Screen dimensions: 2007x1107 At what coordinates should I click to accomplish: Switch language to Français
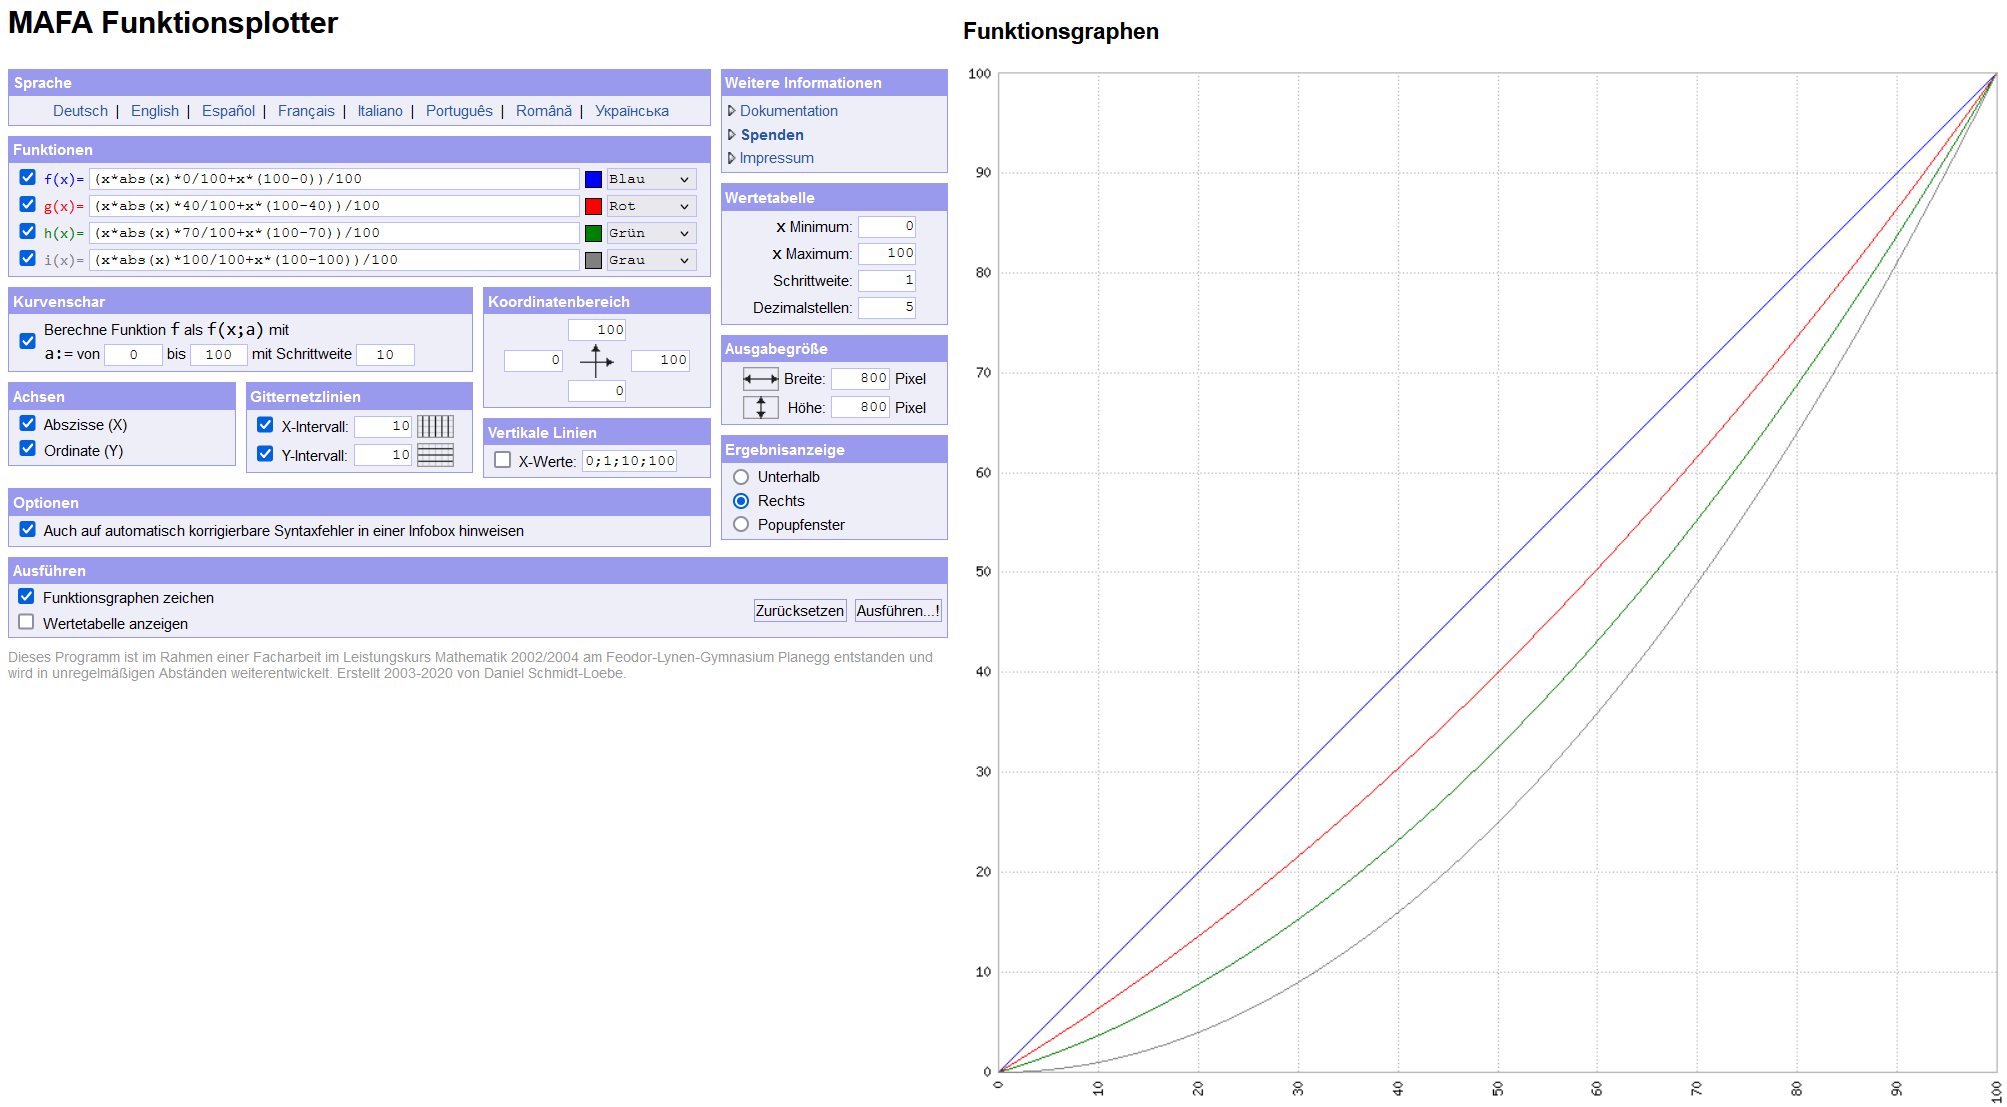click(x=306, y=111)
